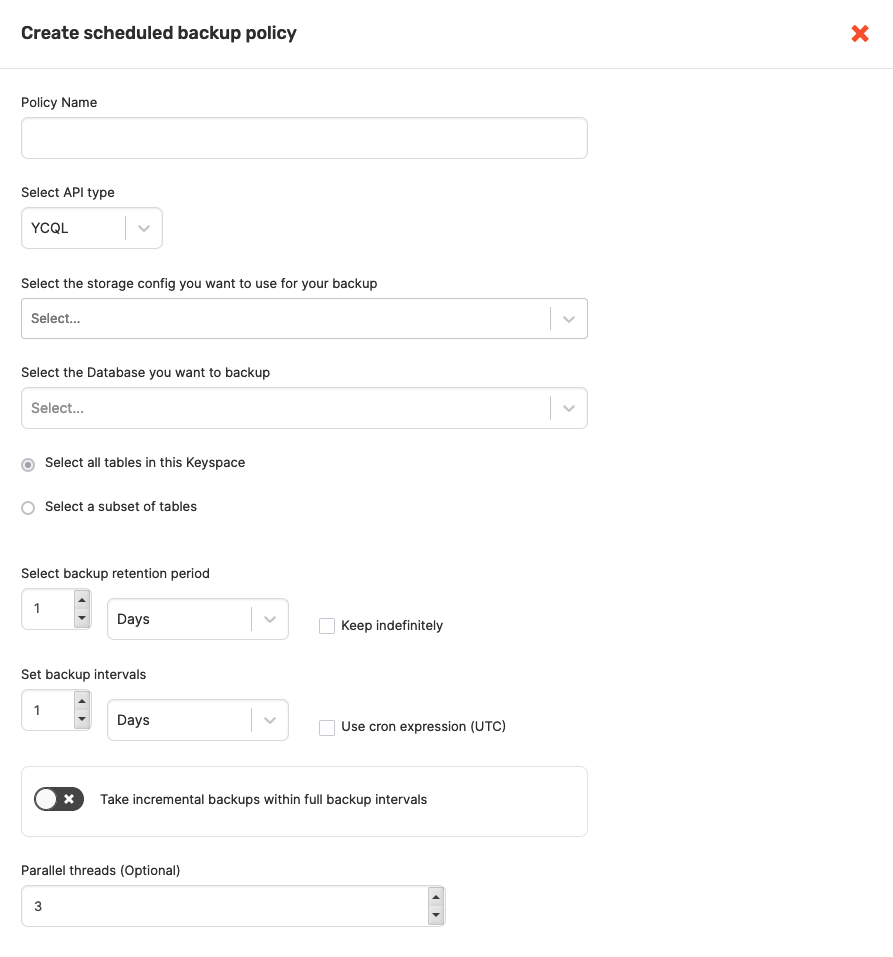
Task: Increment the Parallel threads value
Action: pyautogui.click(x=436, y=898)
